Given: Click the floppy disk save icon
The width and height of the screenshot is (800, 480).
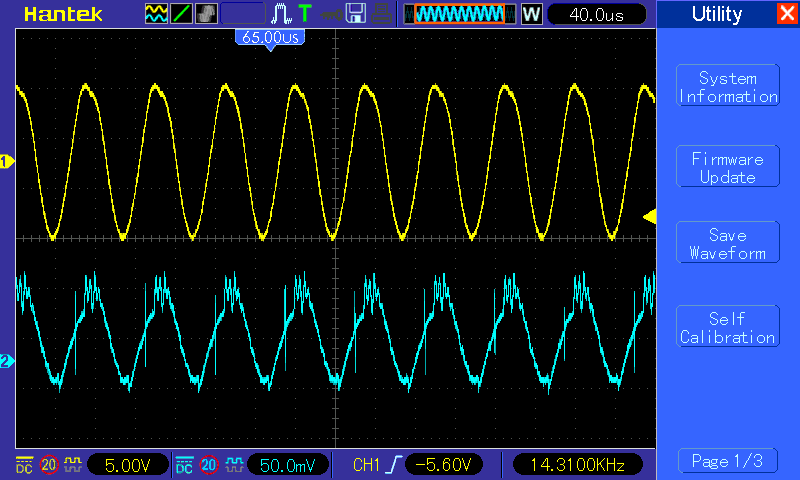Looking at the screenshot, I should (356, 14).
